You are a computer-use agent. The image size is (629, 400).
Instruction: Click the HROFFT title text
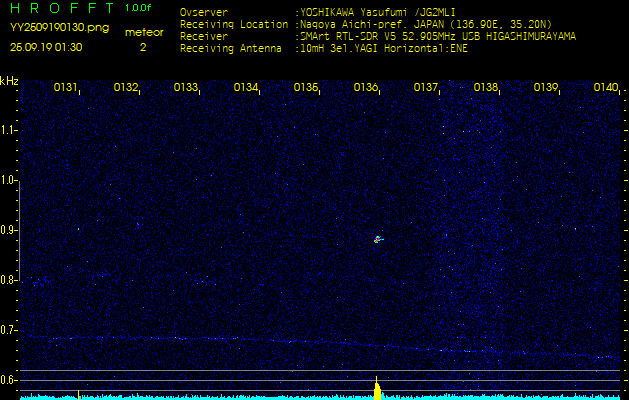pyautogui.click(x=62, y=8)
